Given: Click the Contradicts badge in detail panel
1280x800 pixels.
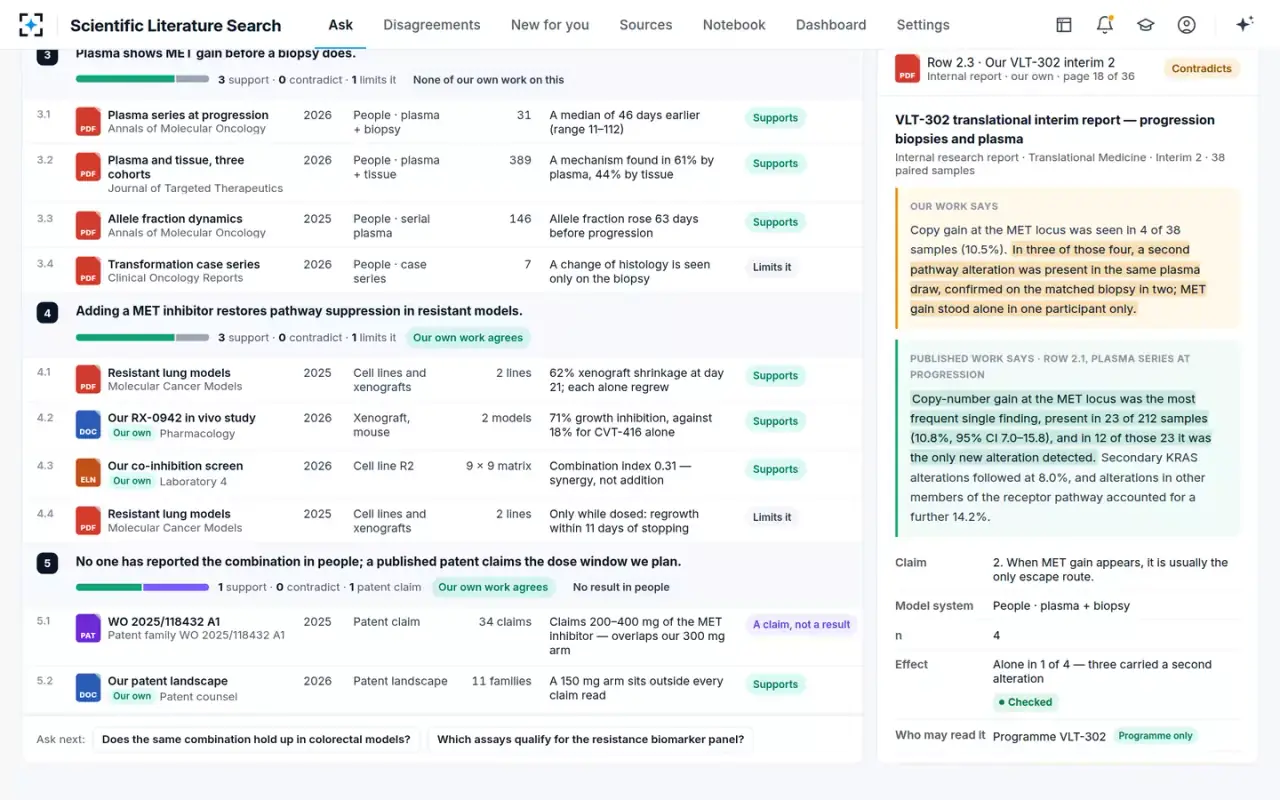Looking at the screenshot, I should point(1201,69).
